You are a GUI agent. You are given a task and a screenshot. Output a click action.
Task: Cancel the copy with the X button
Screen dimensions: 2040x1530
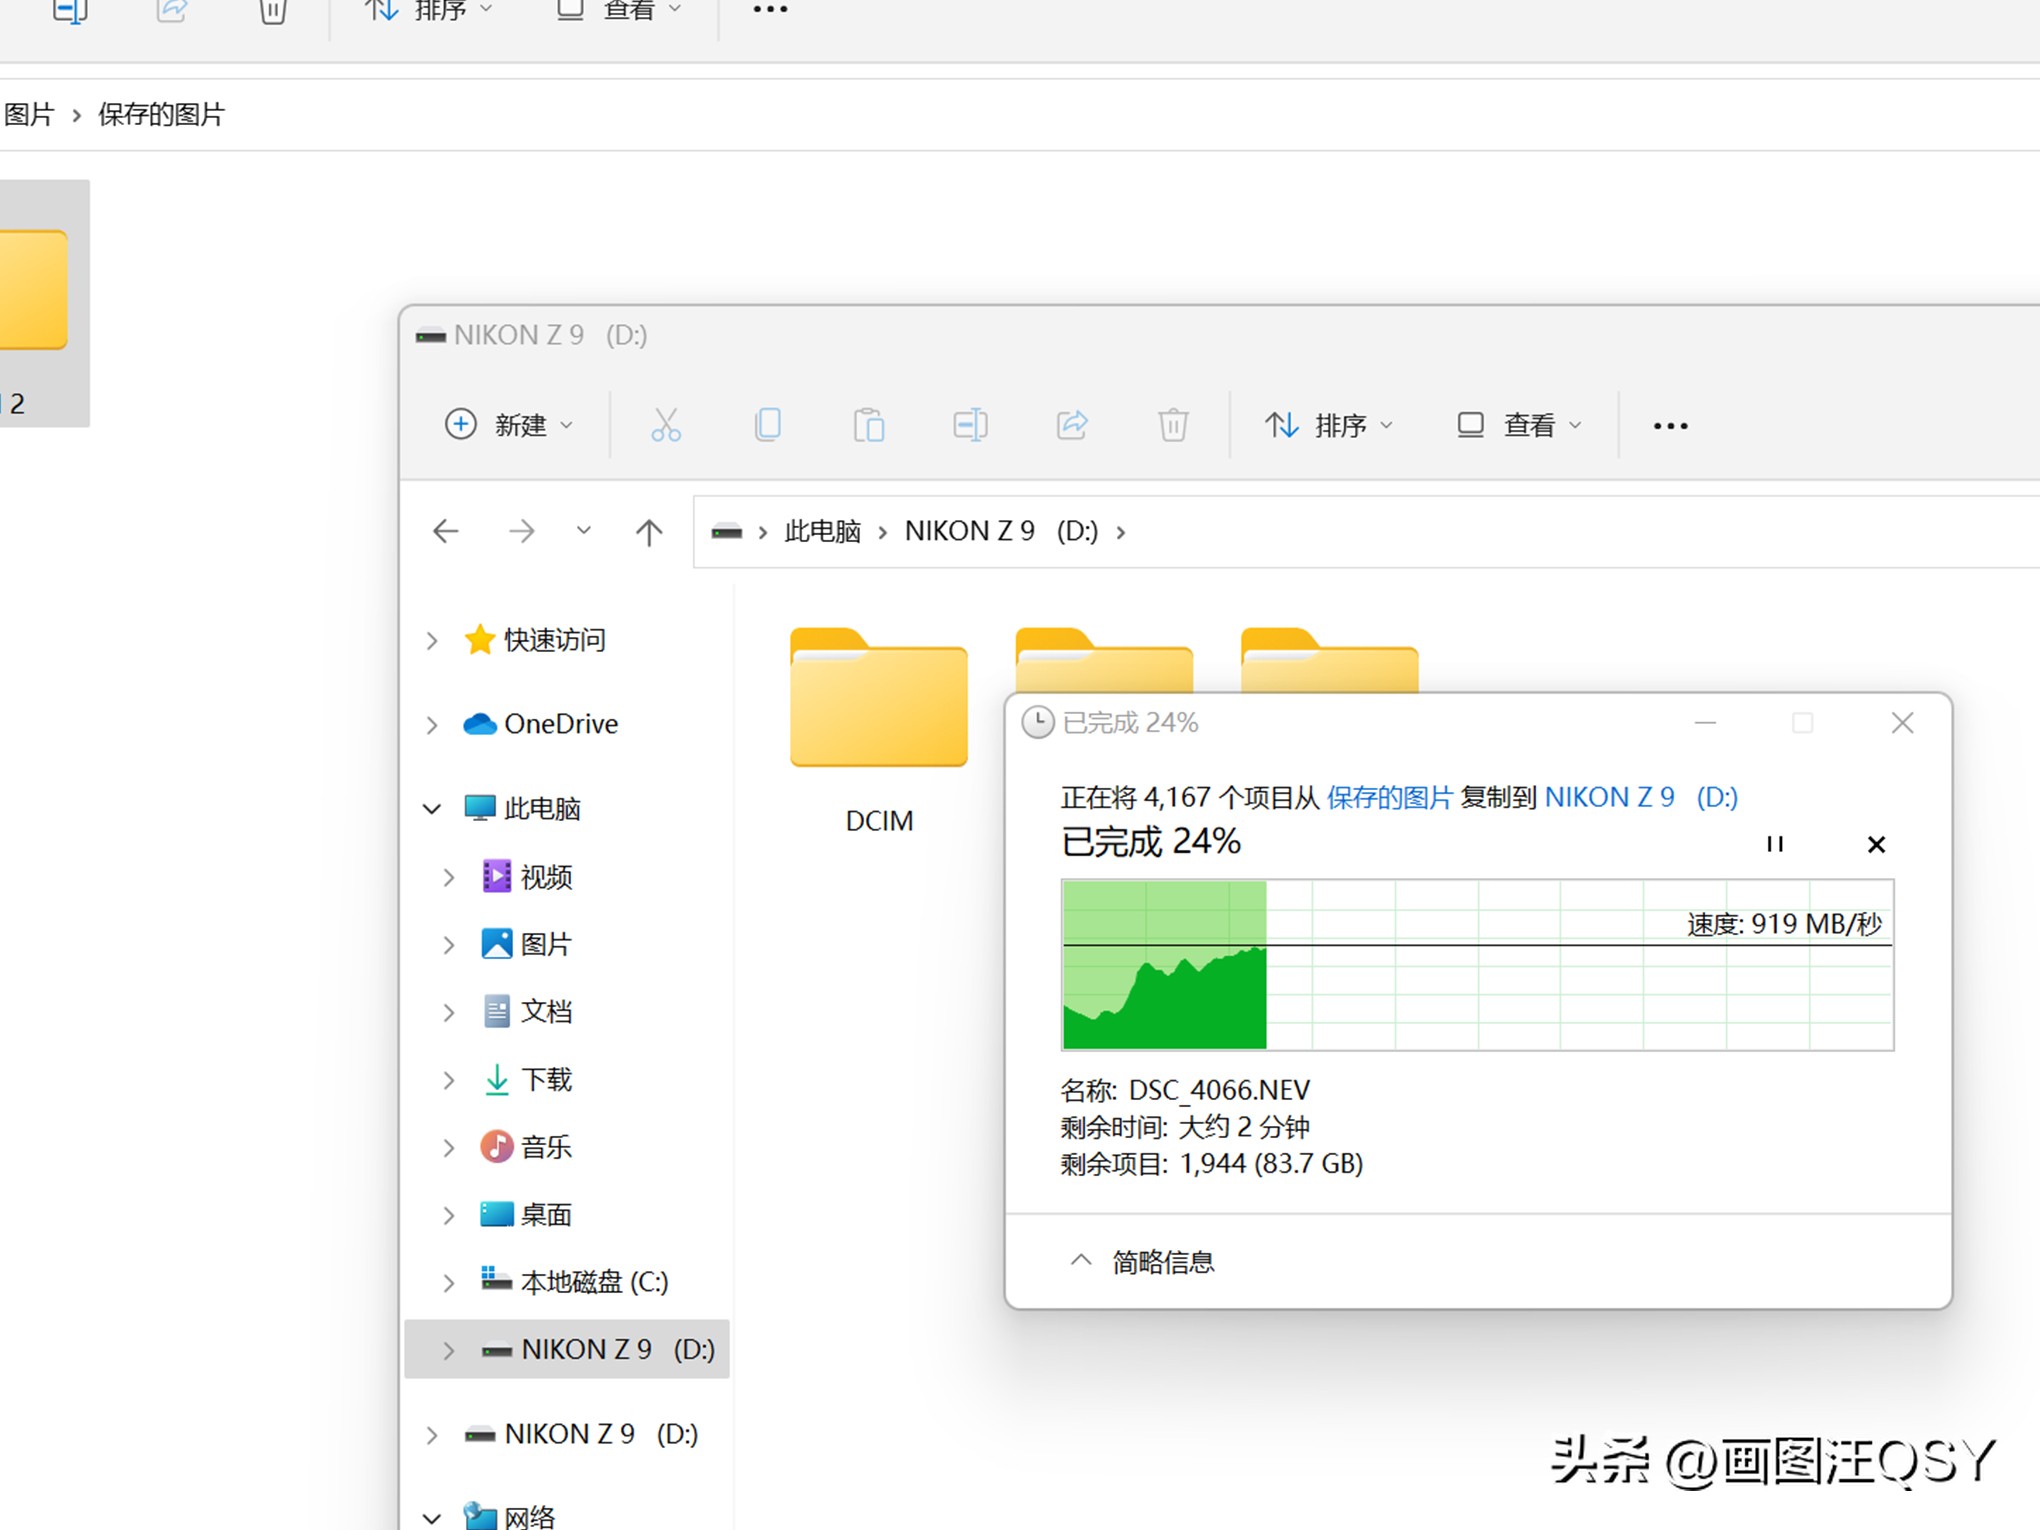point(1876,845)
